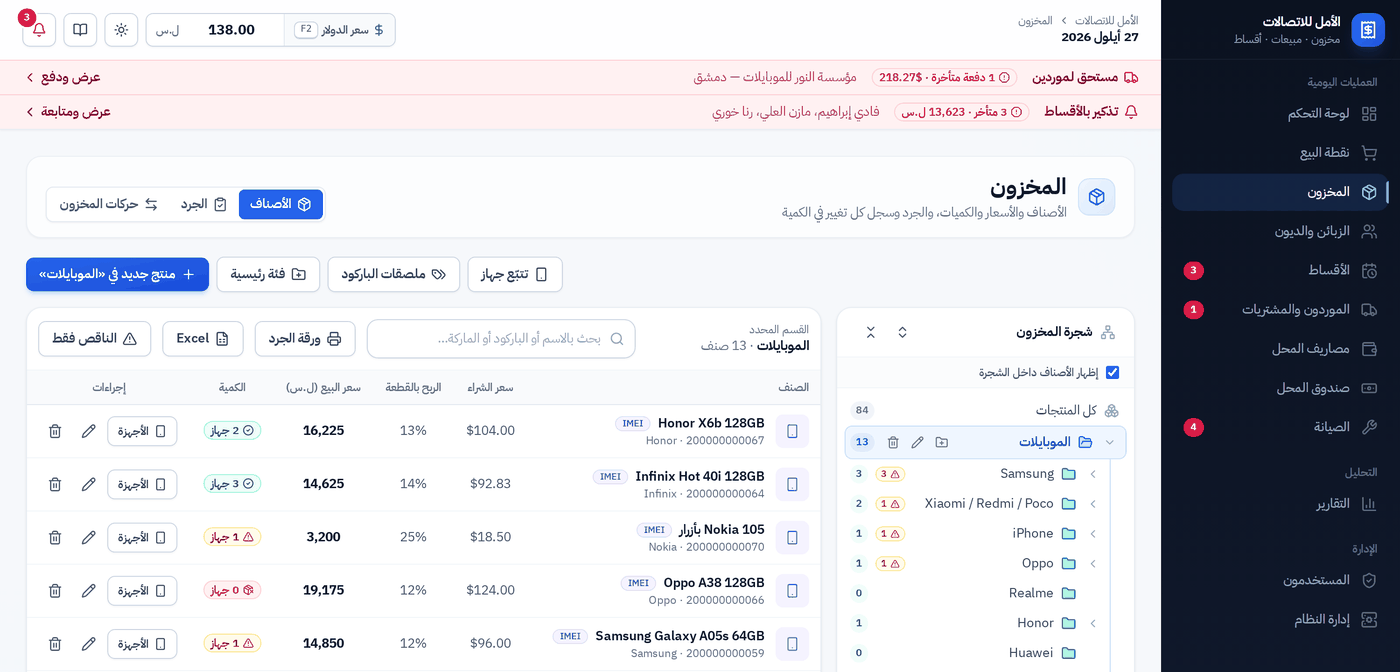The image size is (1400, 672).
Task: Open الصيانة maintenance wrench item
Action: (x=1280, y=427)
